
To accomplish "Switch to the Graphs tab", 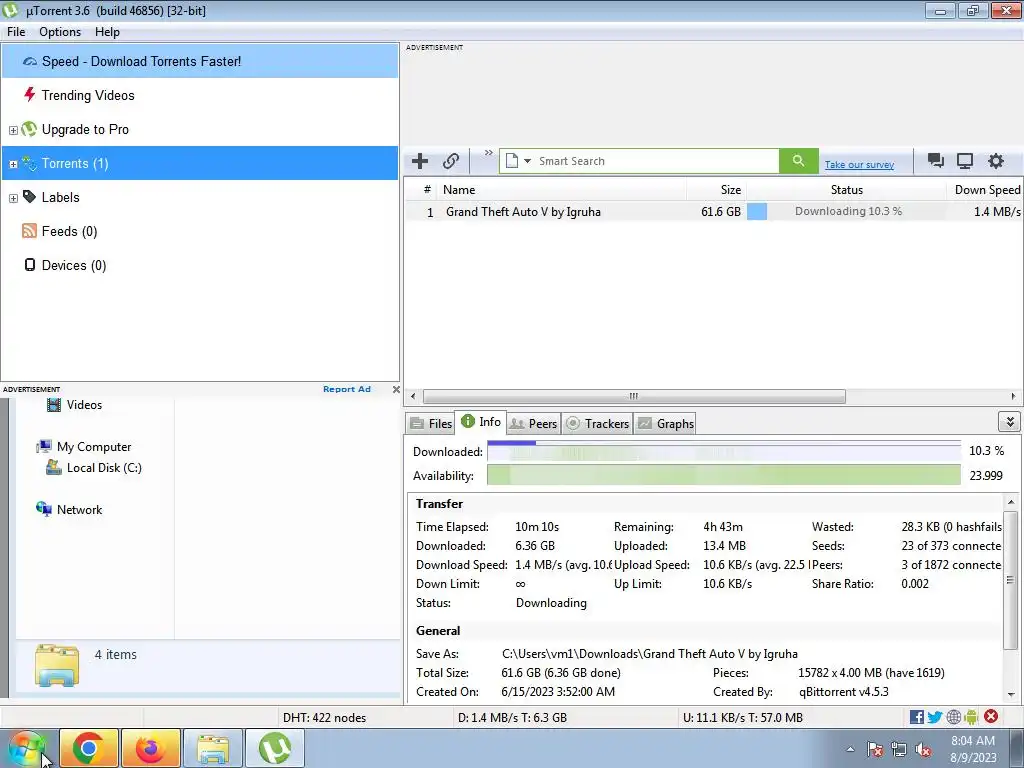I will click(665, 423).
